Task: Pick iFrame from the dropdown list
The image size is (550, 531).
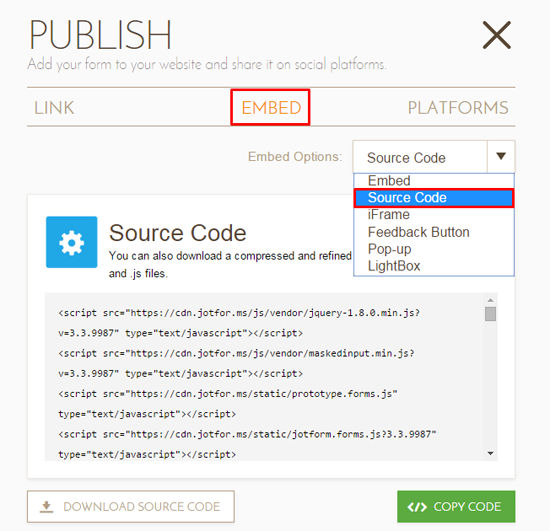Action: [434, 215]
